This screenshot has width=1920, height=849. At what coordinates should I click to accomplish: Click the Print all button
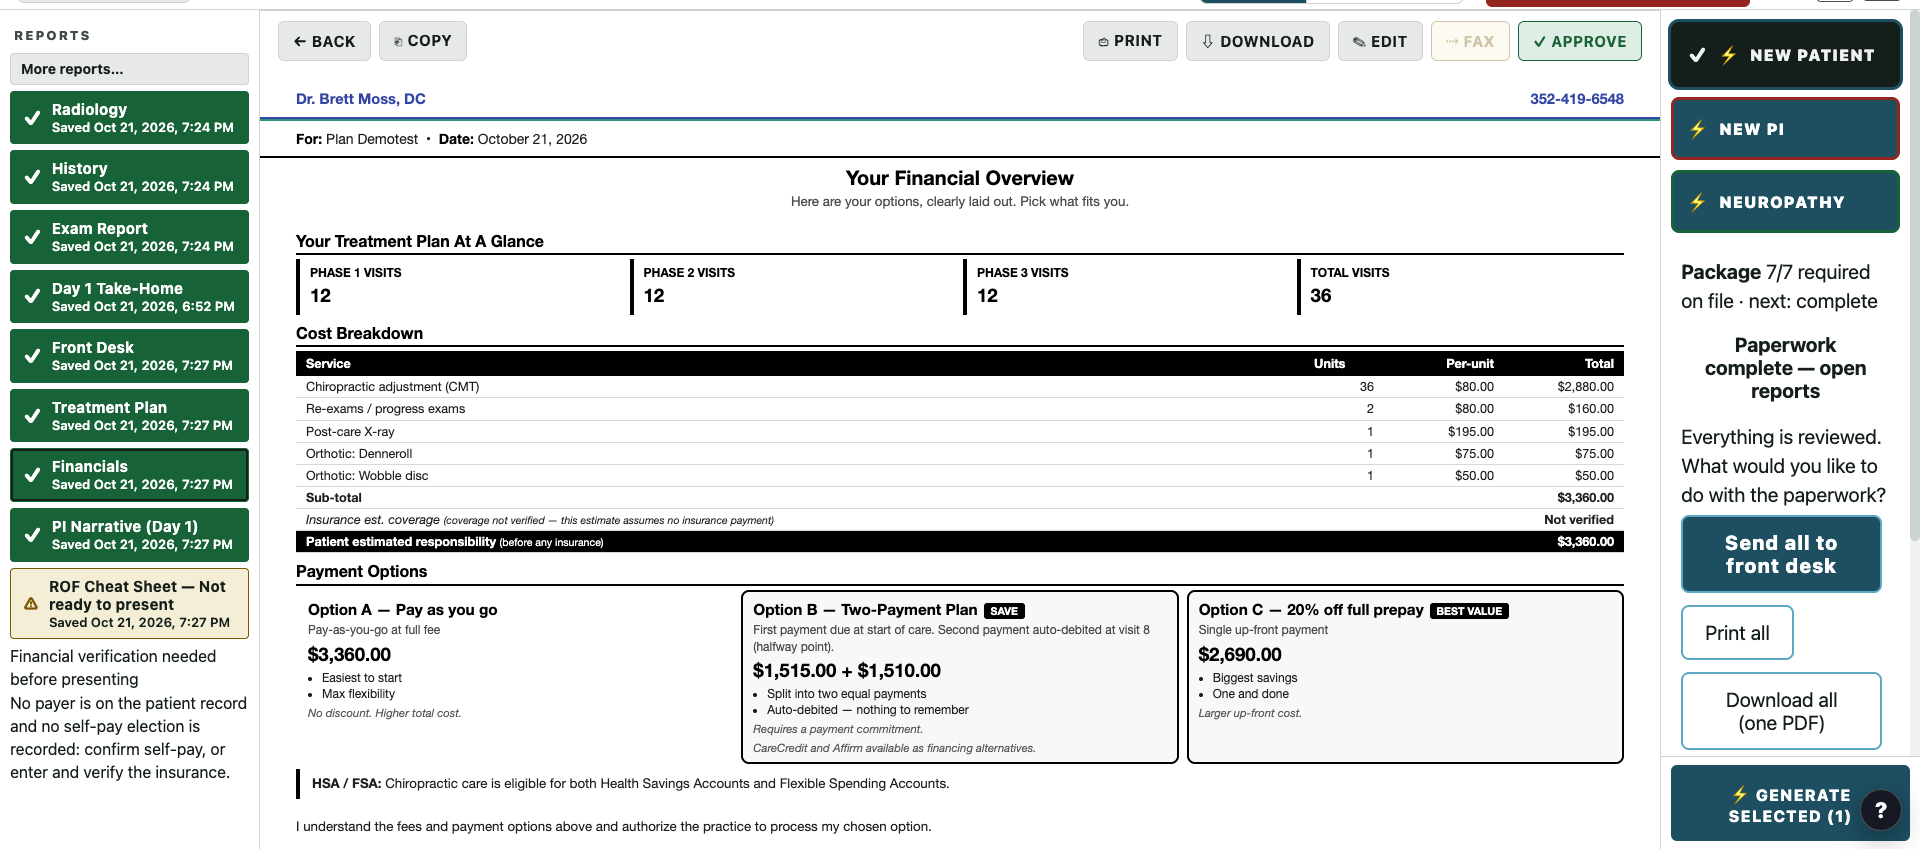point(1737,633)
